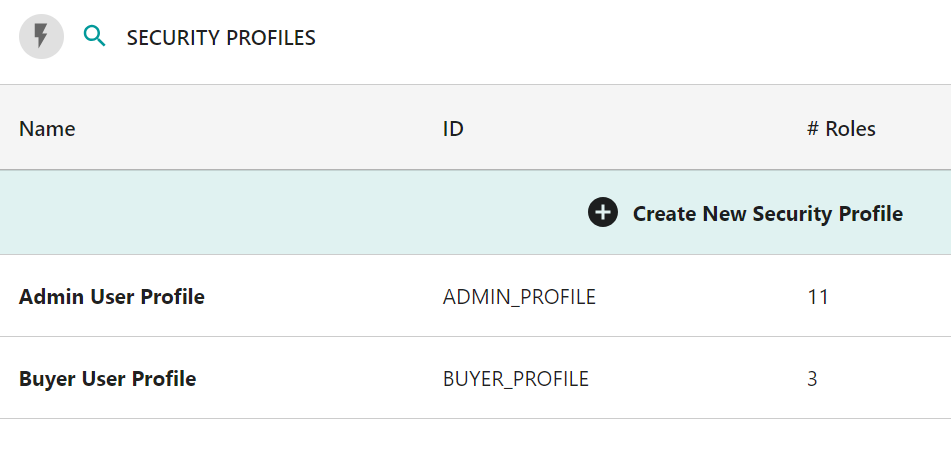Click blank space between ADMIN_PROFILE and 11

(x=700, y=296)
